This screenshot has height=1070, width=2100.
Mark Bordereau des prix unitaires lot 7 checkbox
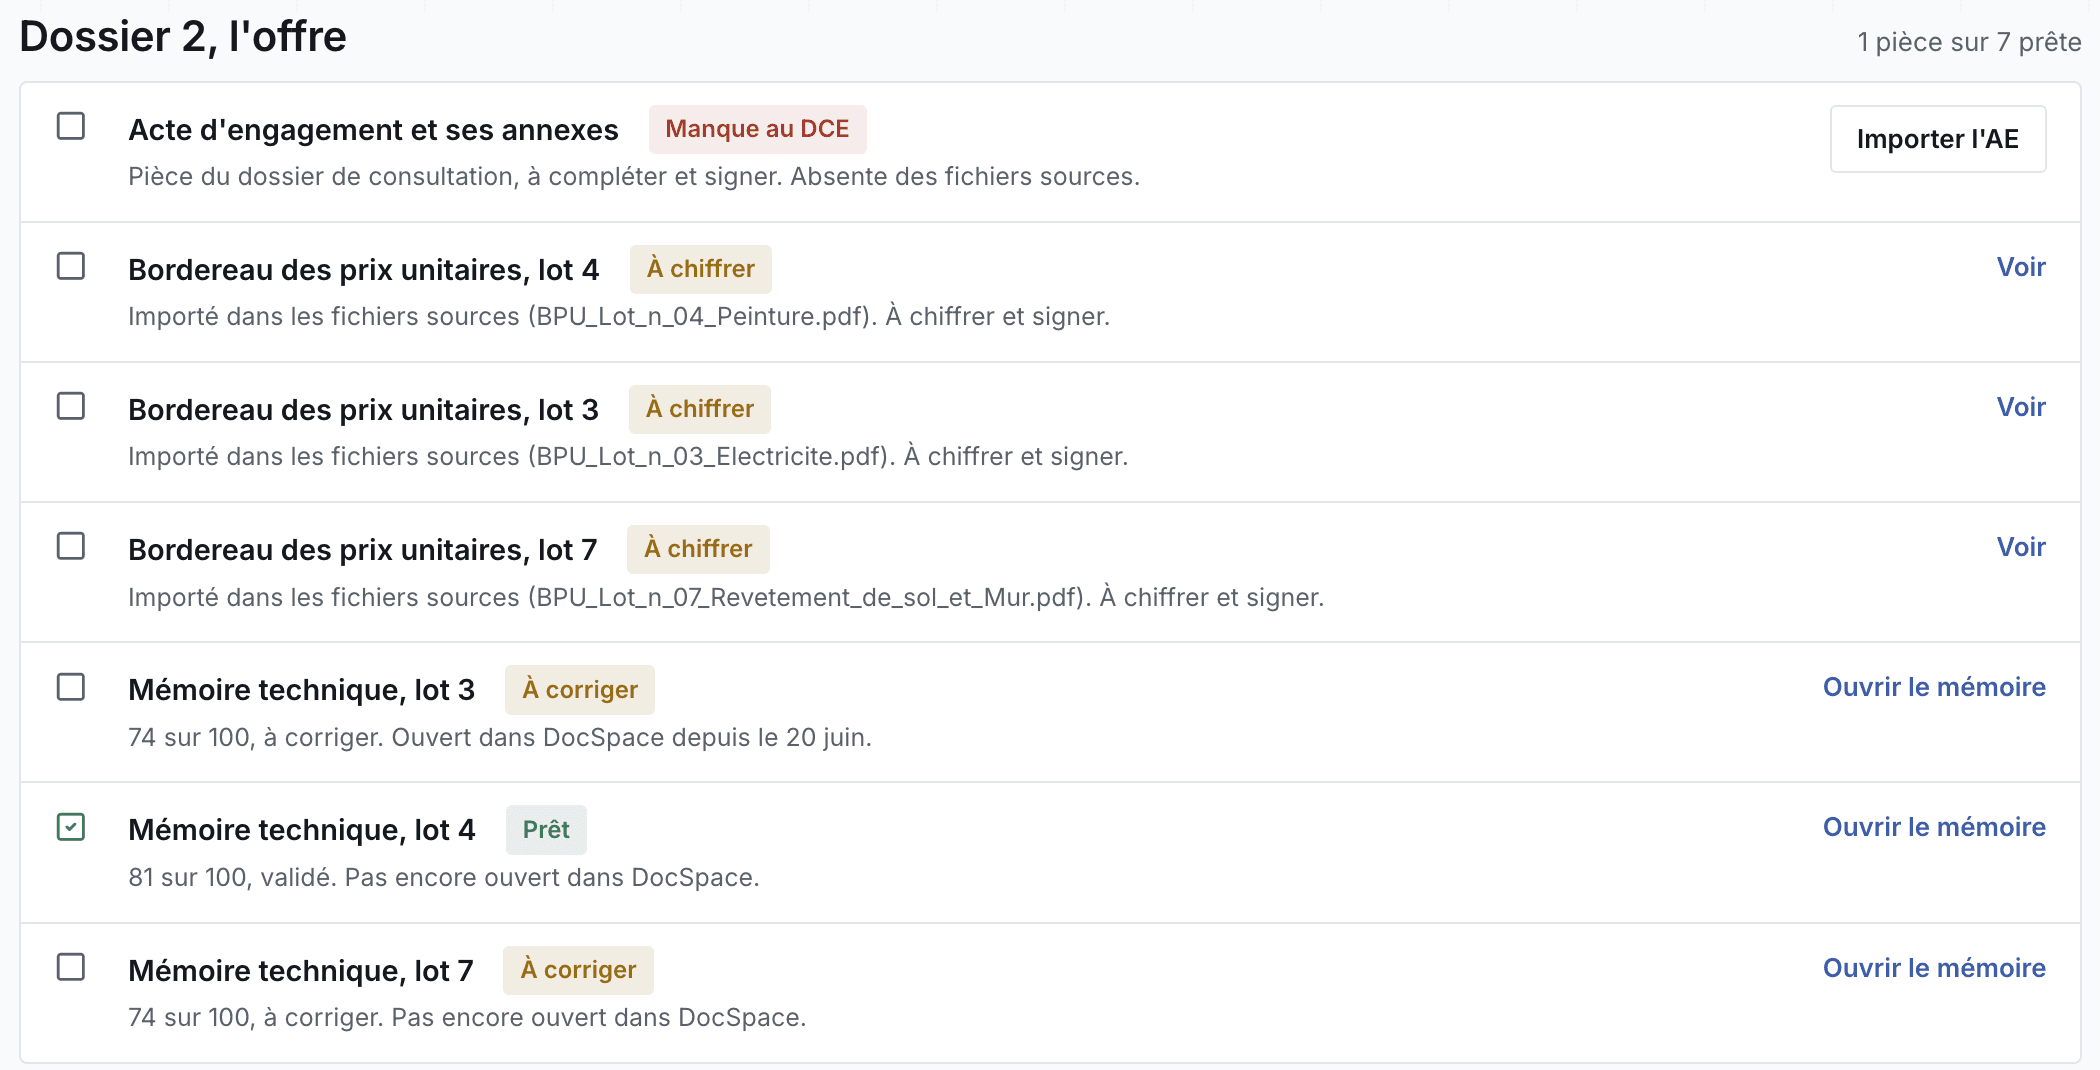[71, 546]
